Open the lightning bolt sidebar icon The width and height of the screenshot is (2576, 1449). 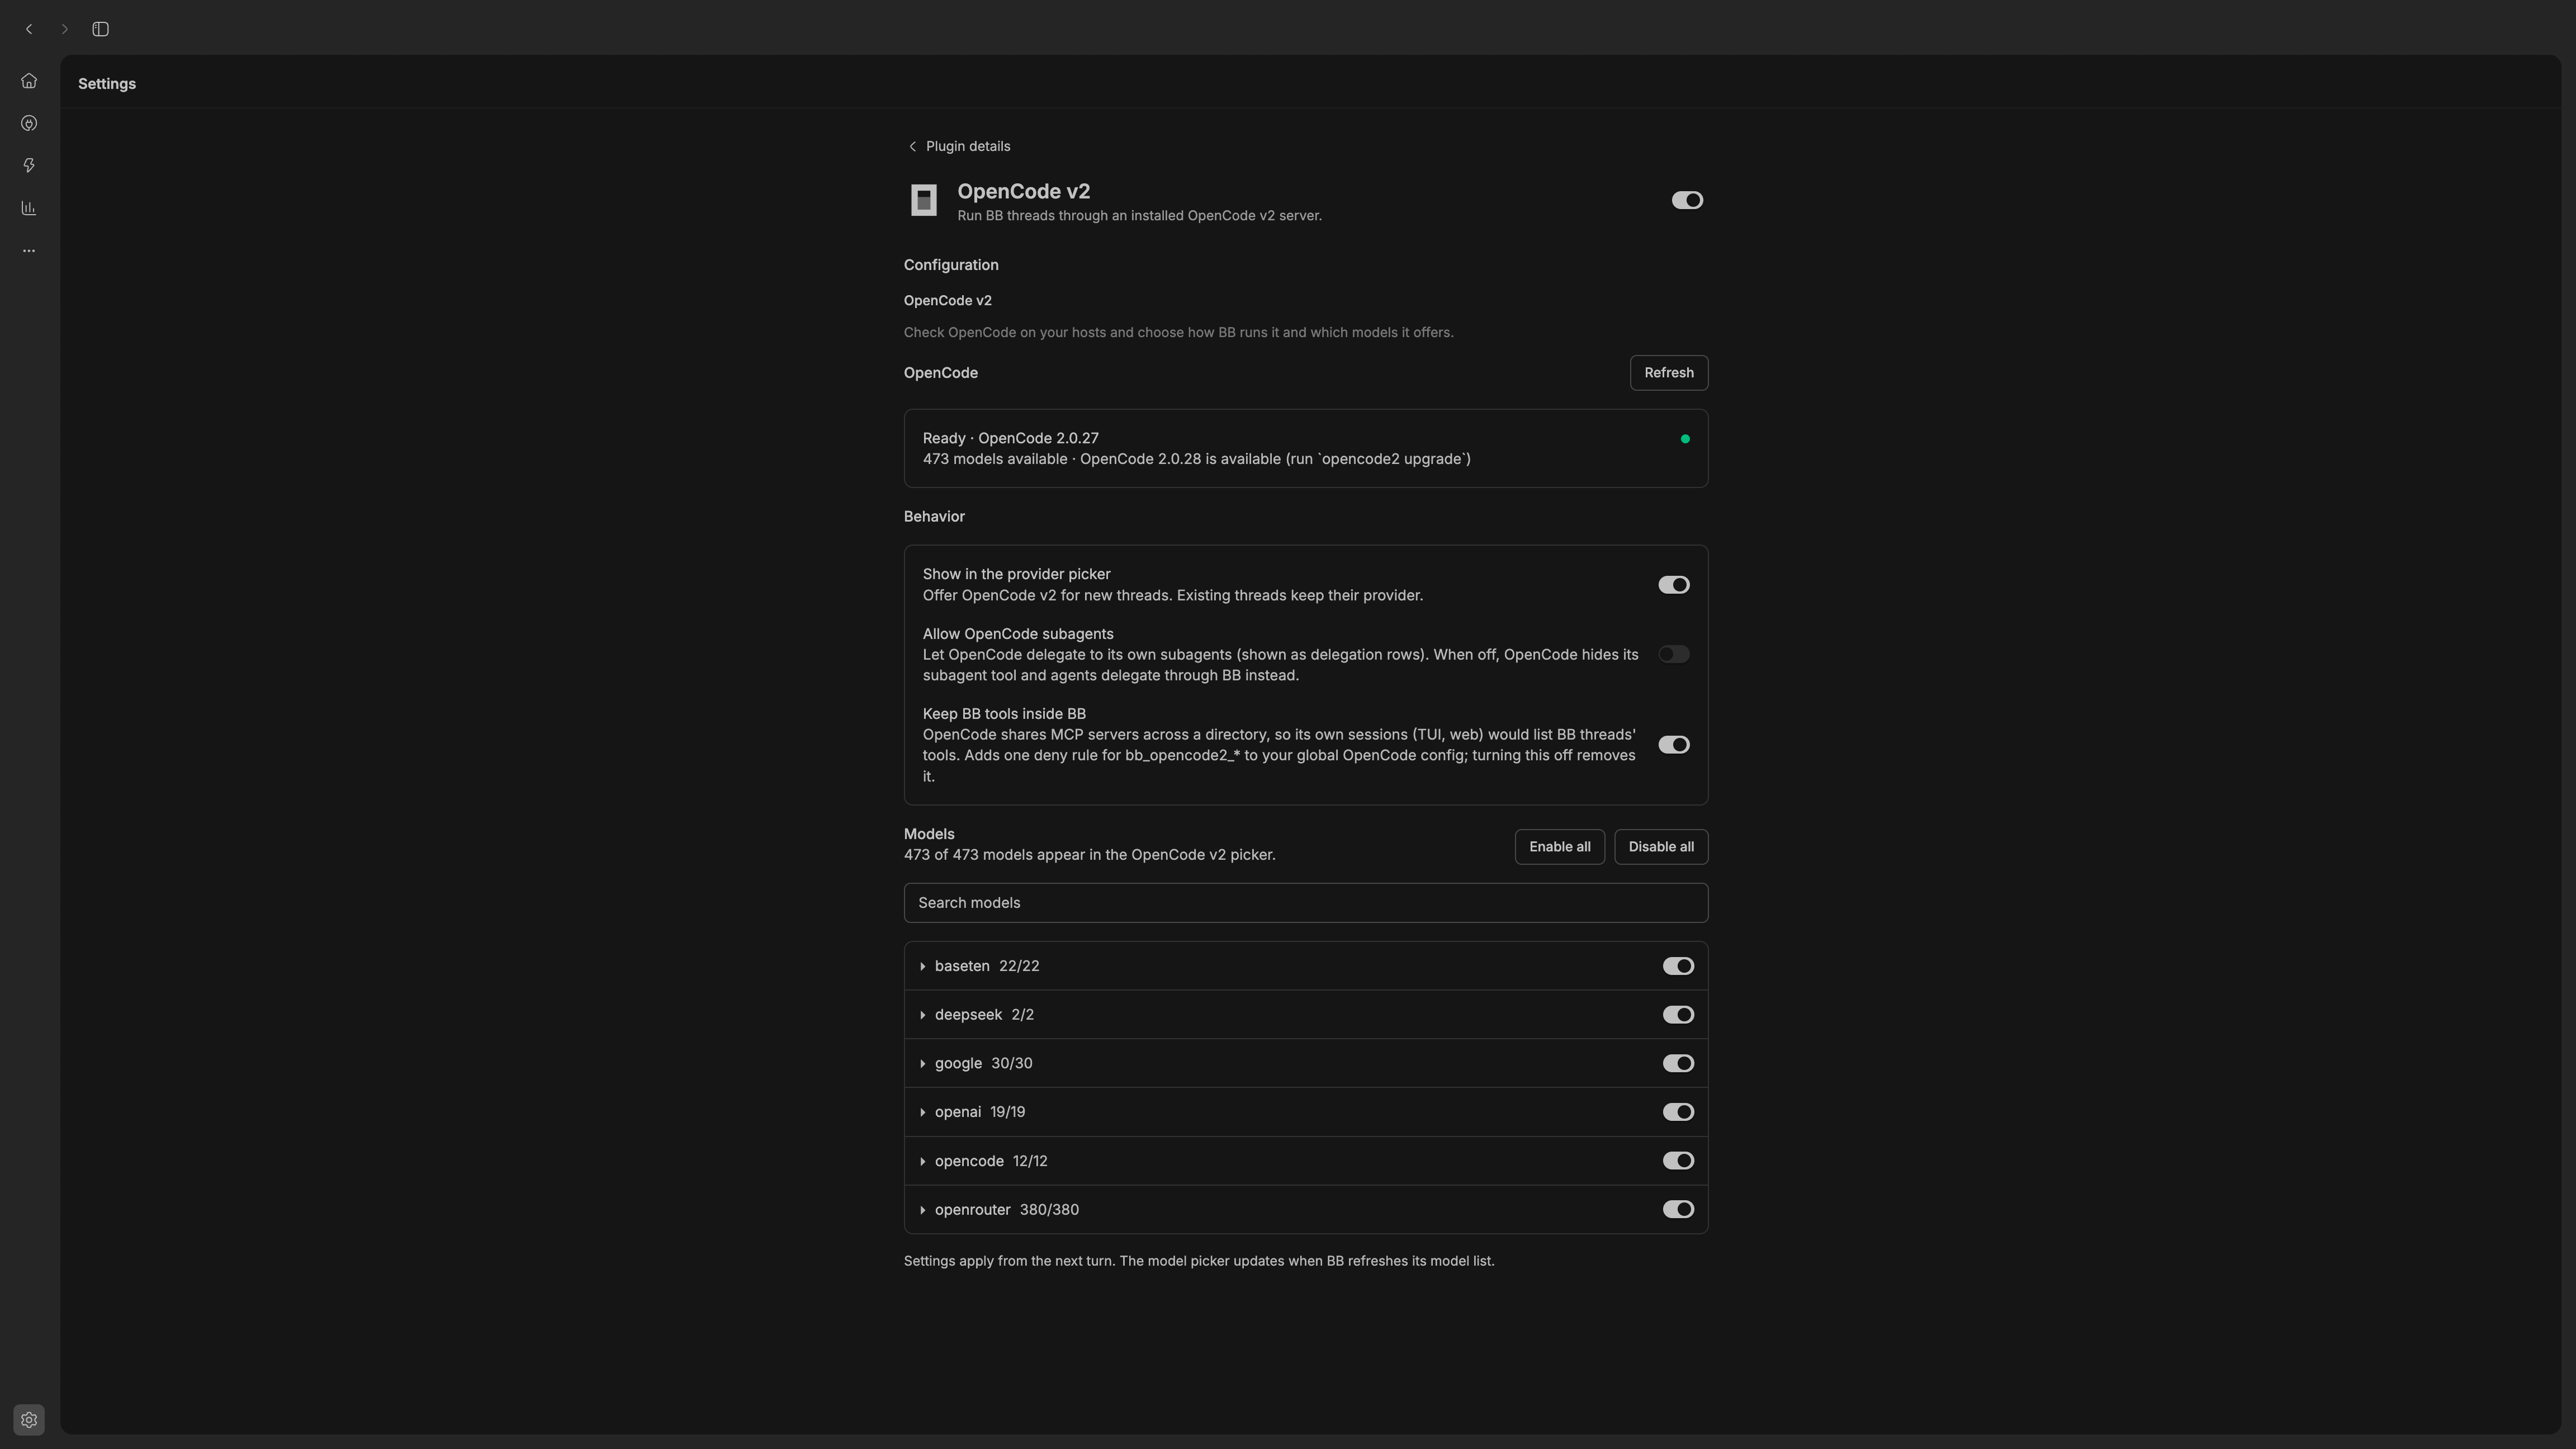pyautogui.click(x=29, y=165)
